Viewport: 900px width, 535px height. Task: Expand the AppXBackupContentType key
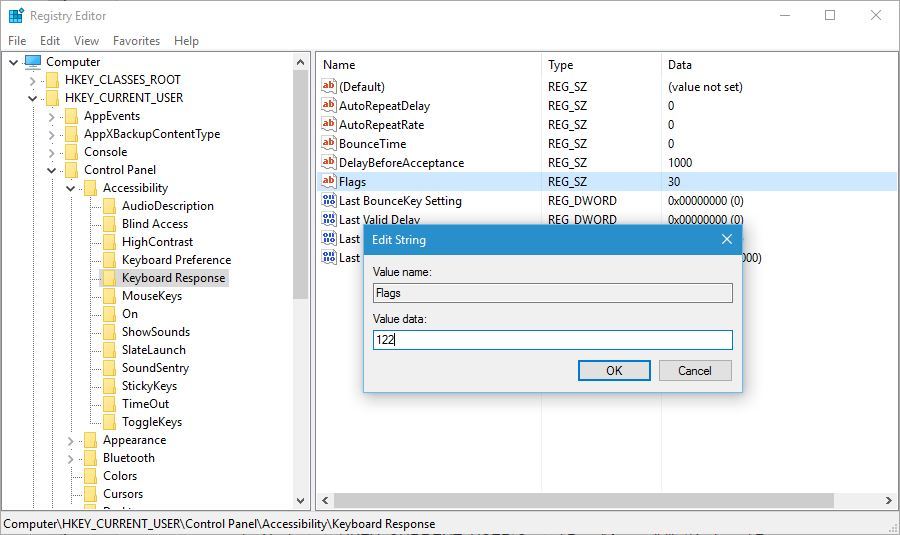tap(52, 134)
